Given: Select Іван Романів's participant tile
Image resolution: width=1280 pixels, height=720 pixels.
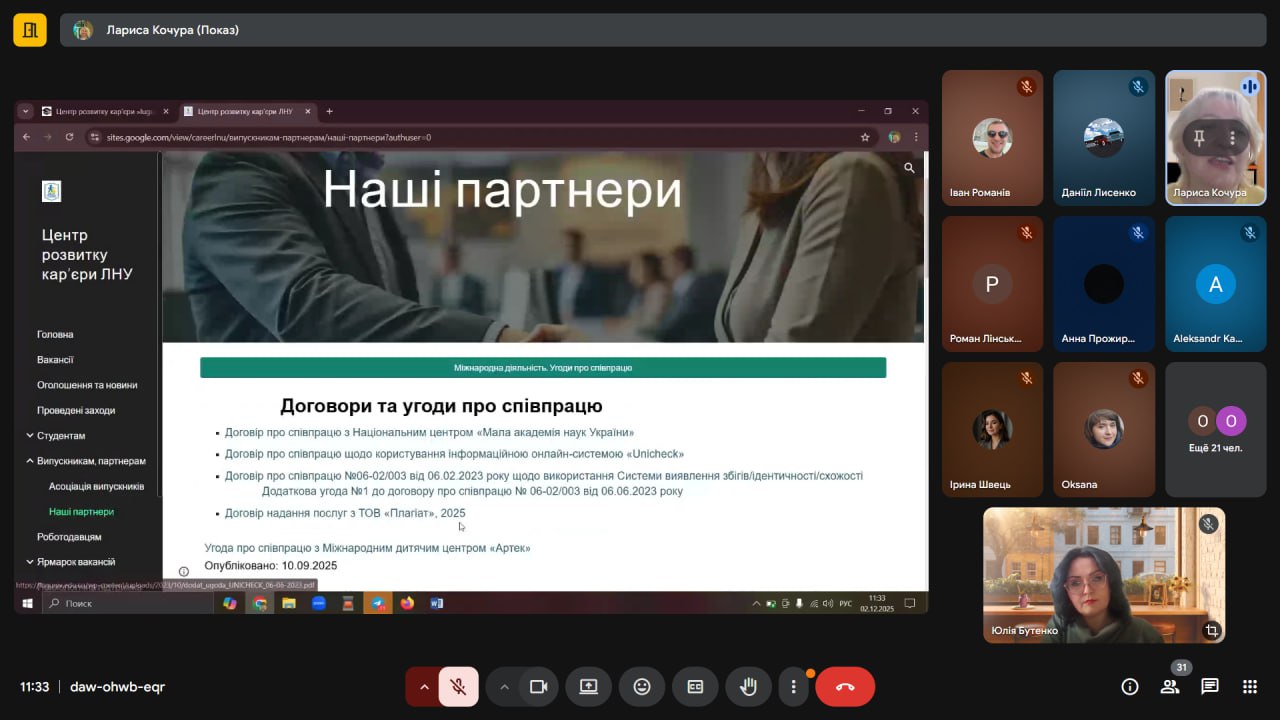Looking at the screenshot, I should tap(992, 138).
